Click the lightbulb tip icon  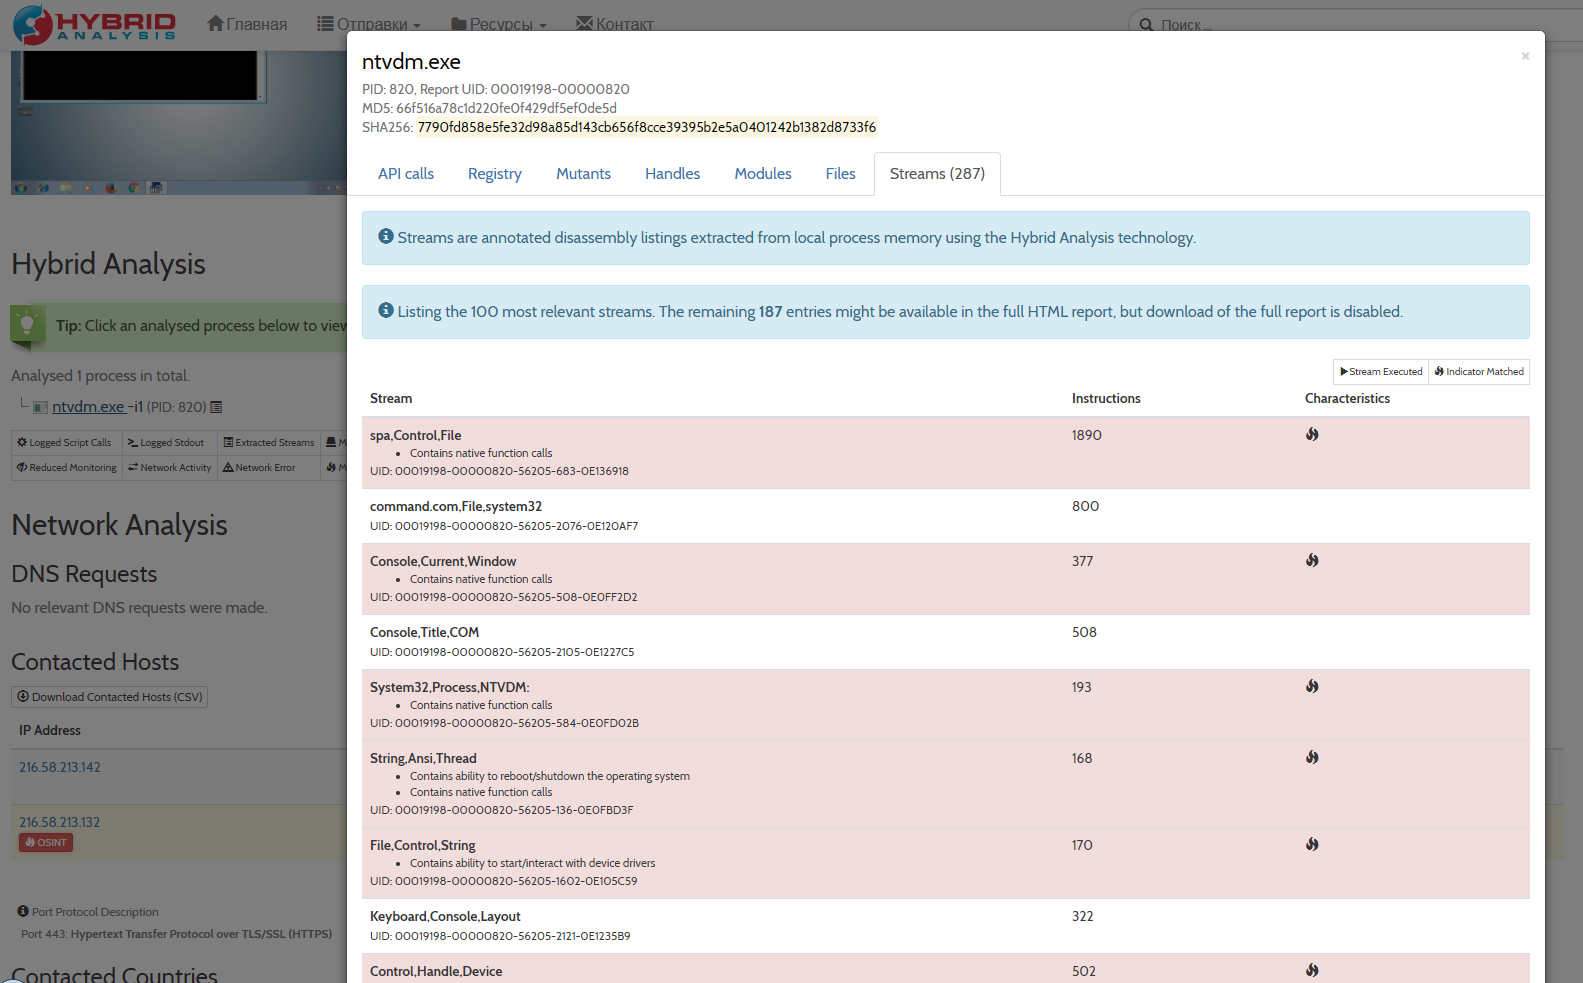pyautogui.click(x=27, y=325)
